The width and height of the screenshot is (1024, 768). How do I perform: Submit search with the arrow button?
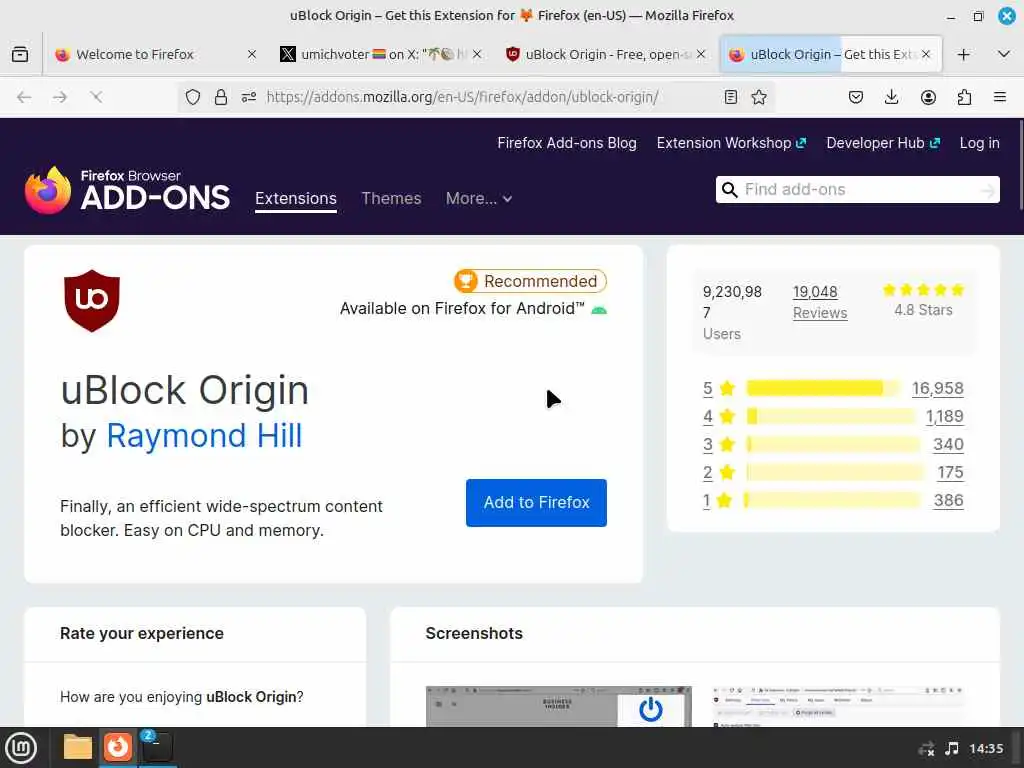(987, 190)
